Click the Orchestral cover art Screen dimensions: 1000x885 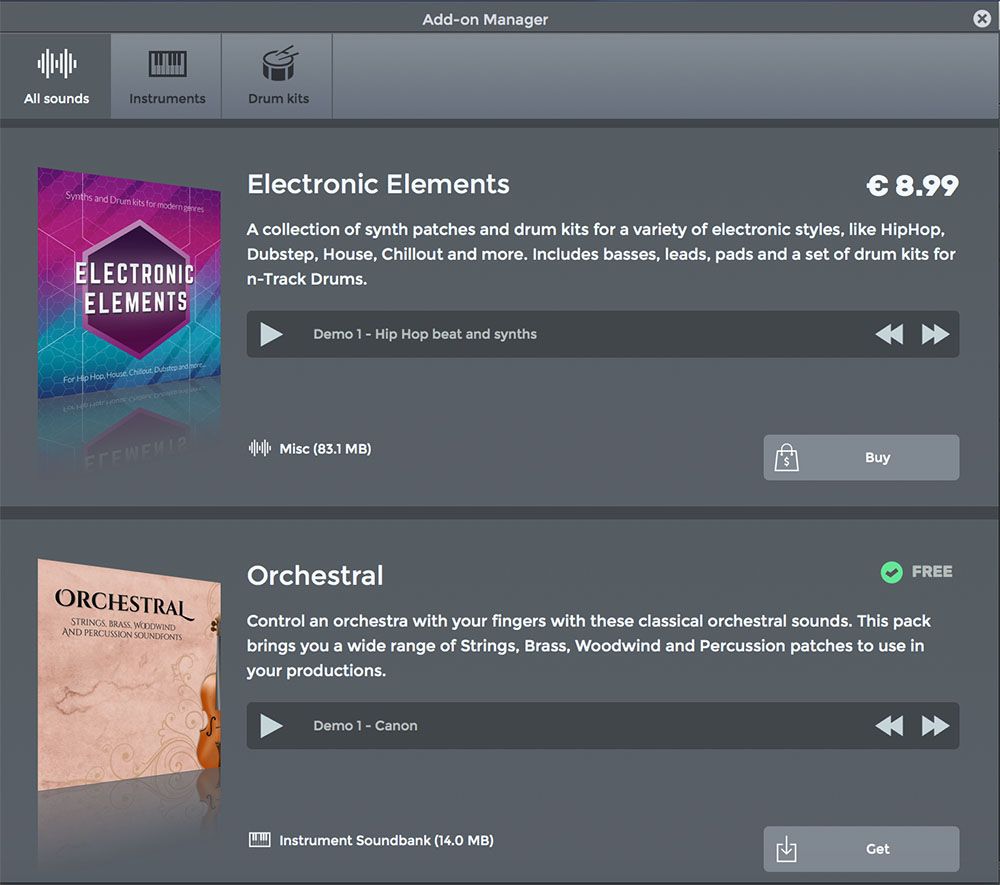[x=129, y=675]
